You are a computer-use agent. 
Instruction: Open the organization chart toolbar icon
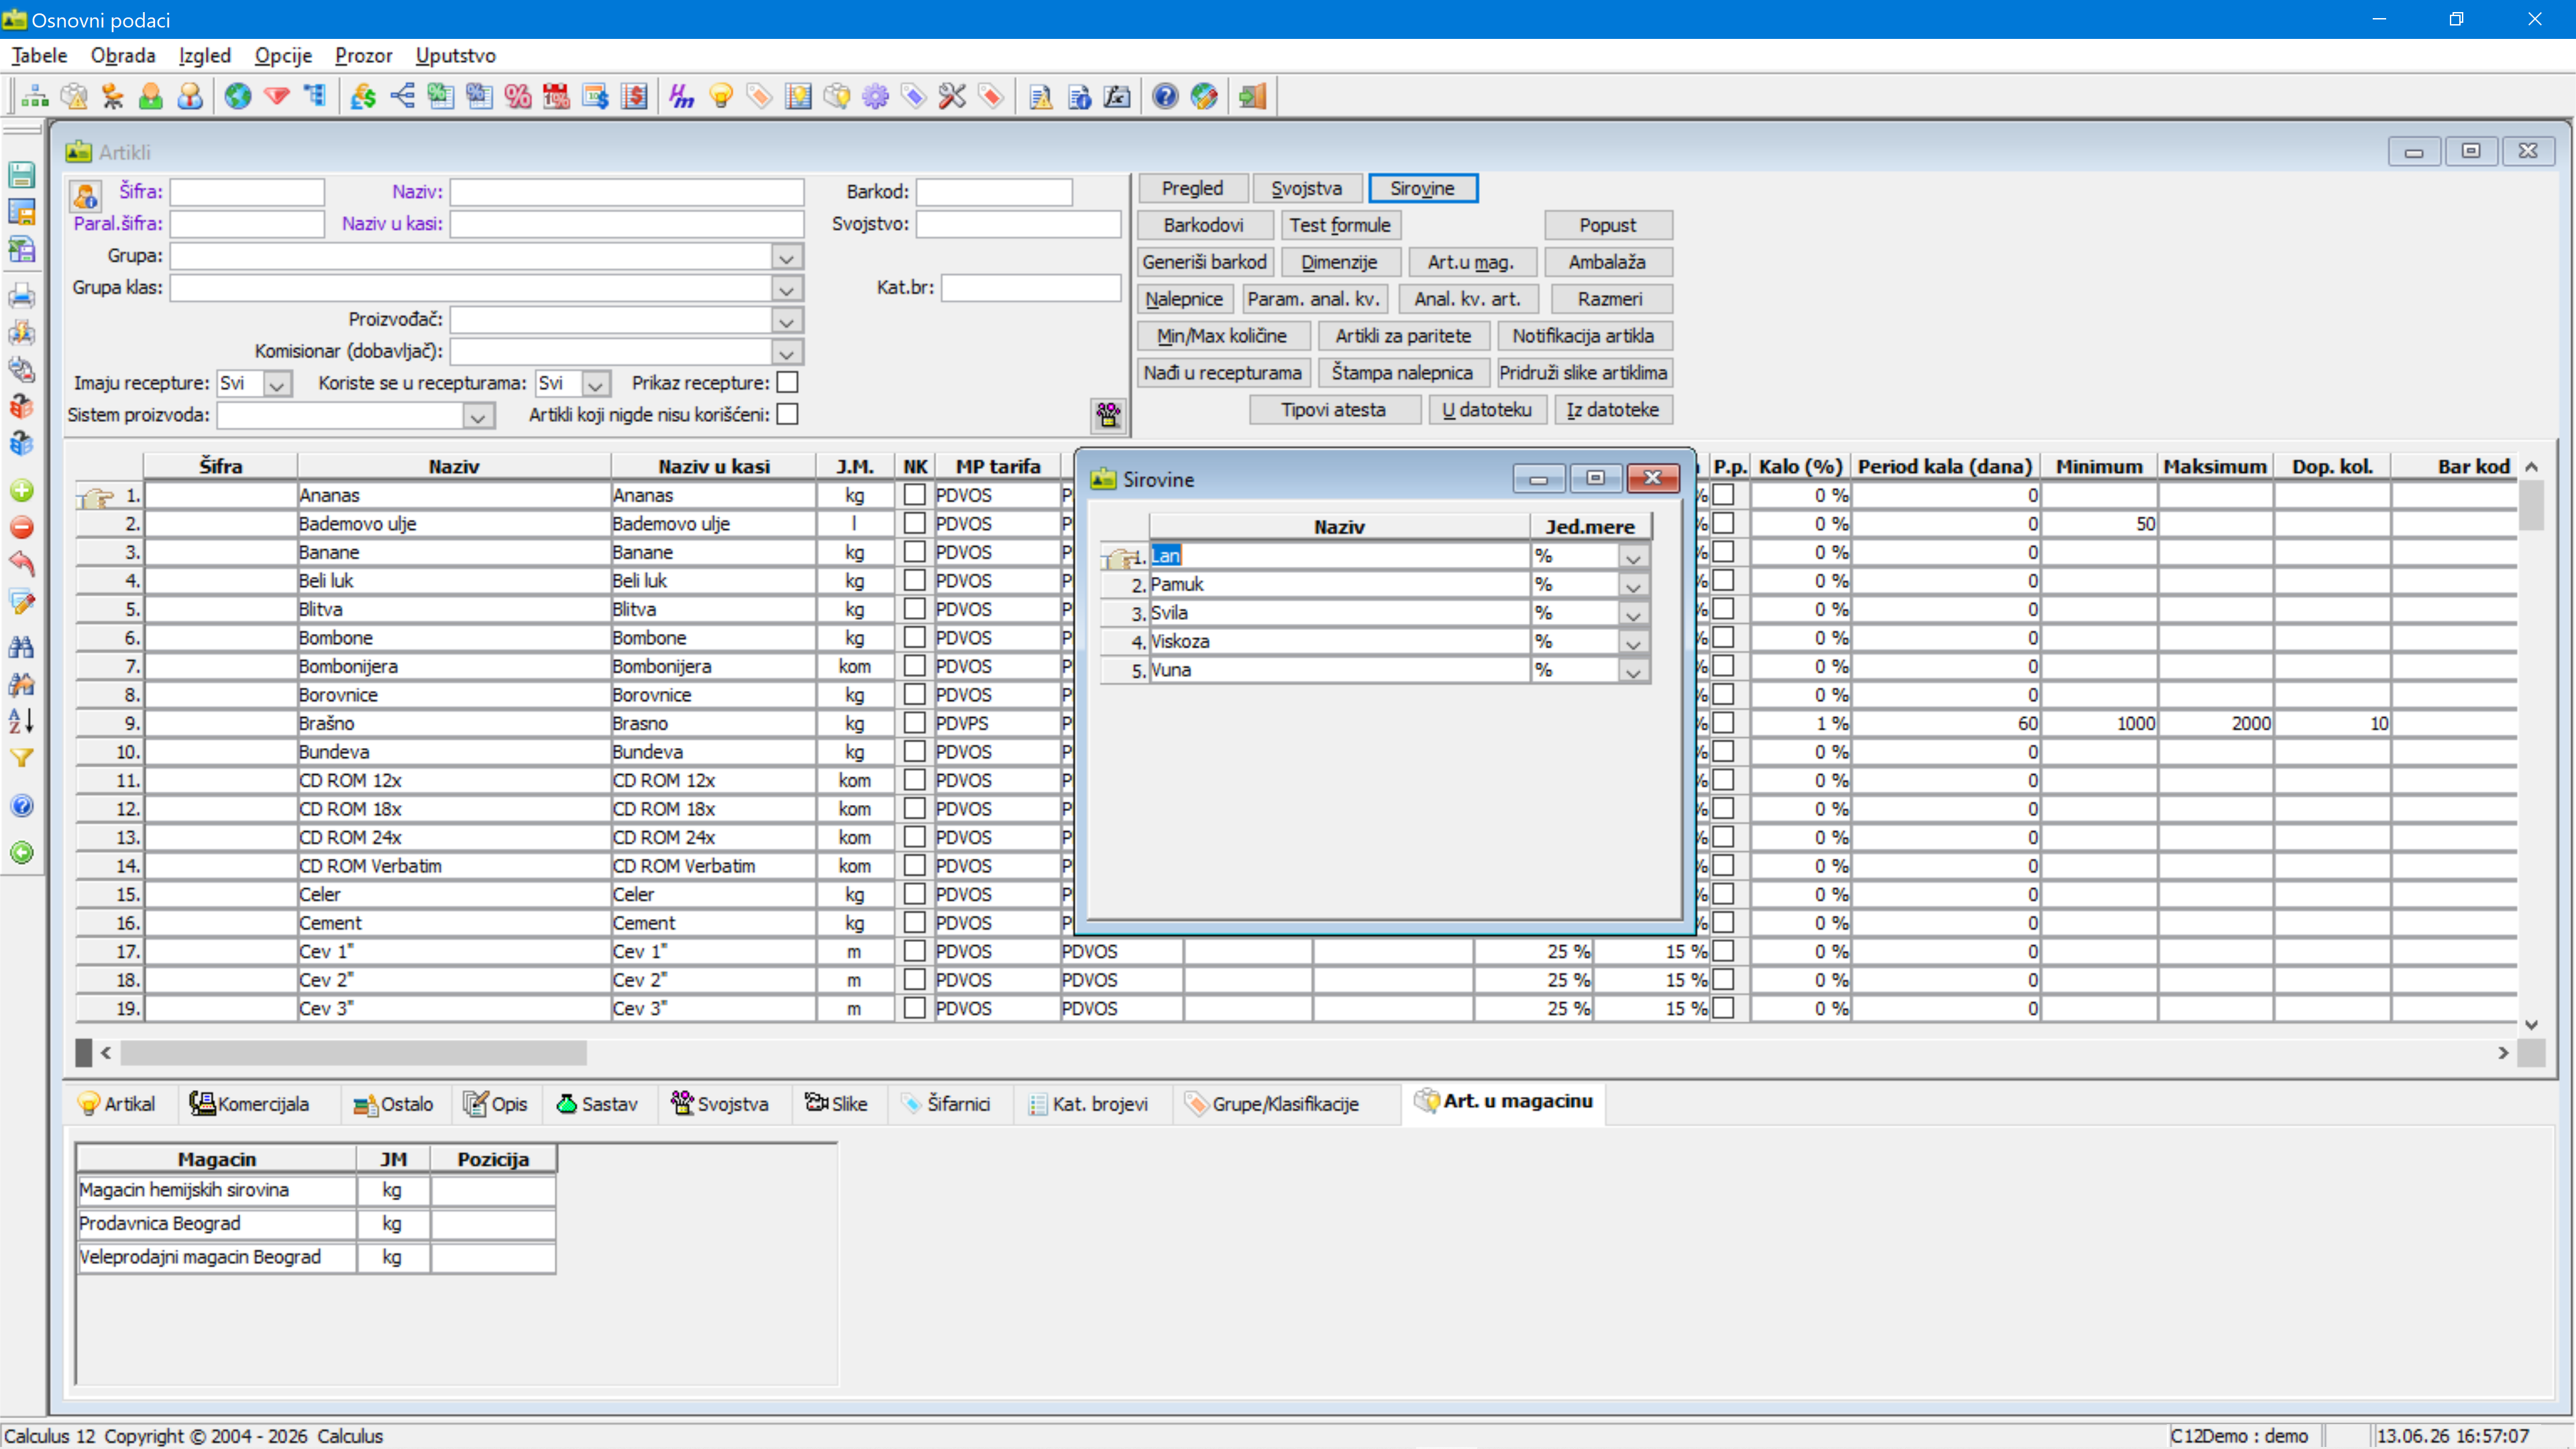[35, 96]
